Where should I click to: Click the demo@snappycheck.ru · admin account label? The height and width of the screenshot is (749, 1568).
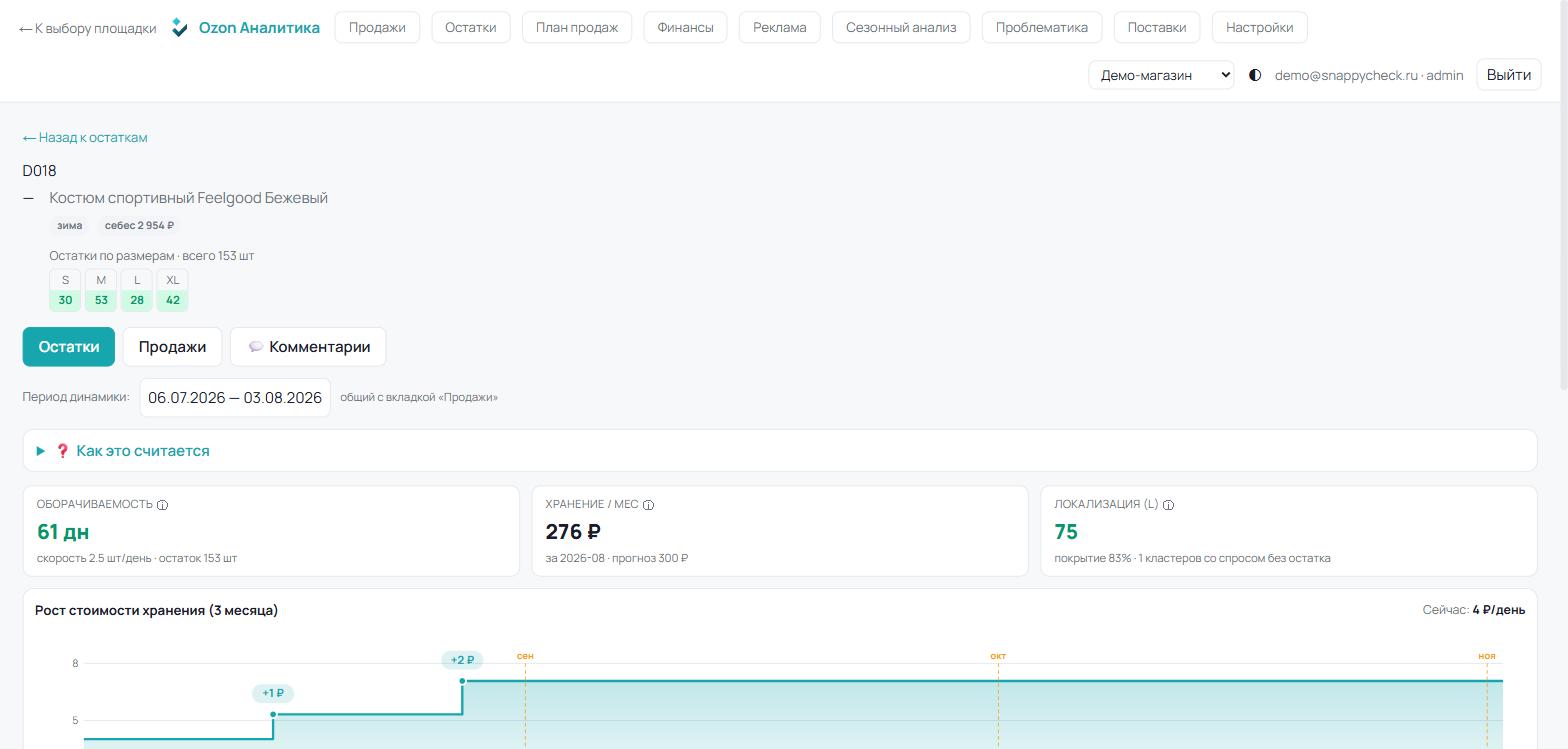pos(1369,75)
